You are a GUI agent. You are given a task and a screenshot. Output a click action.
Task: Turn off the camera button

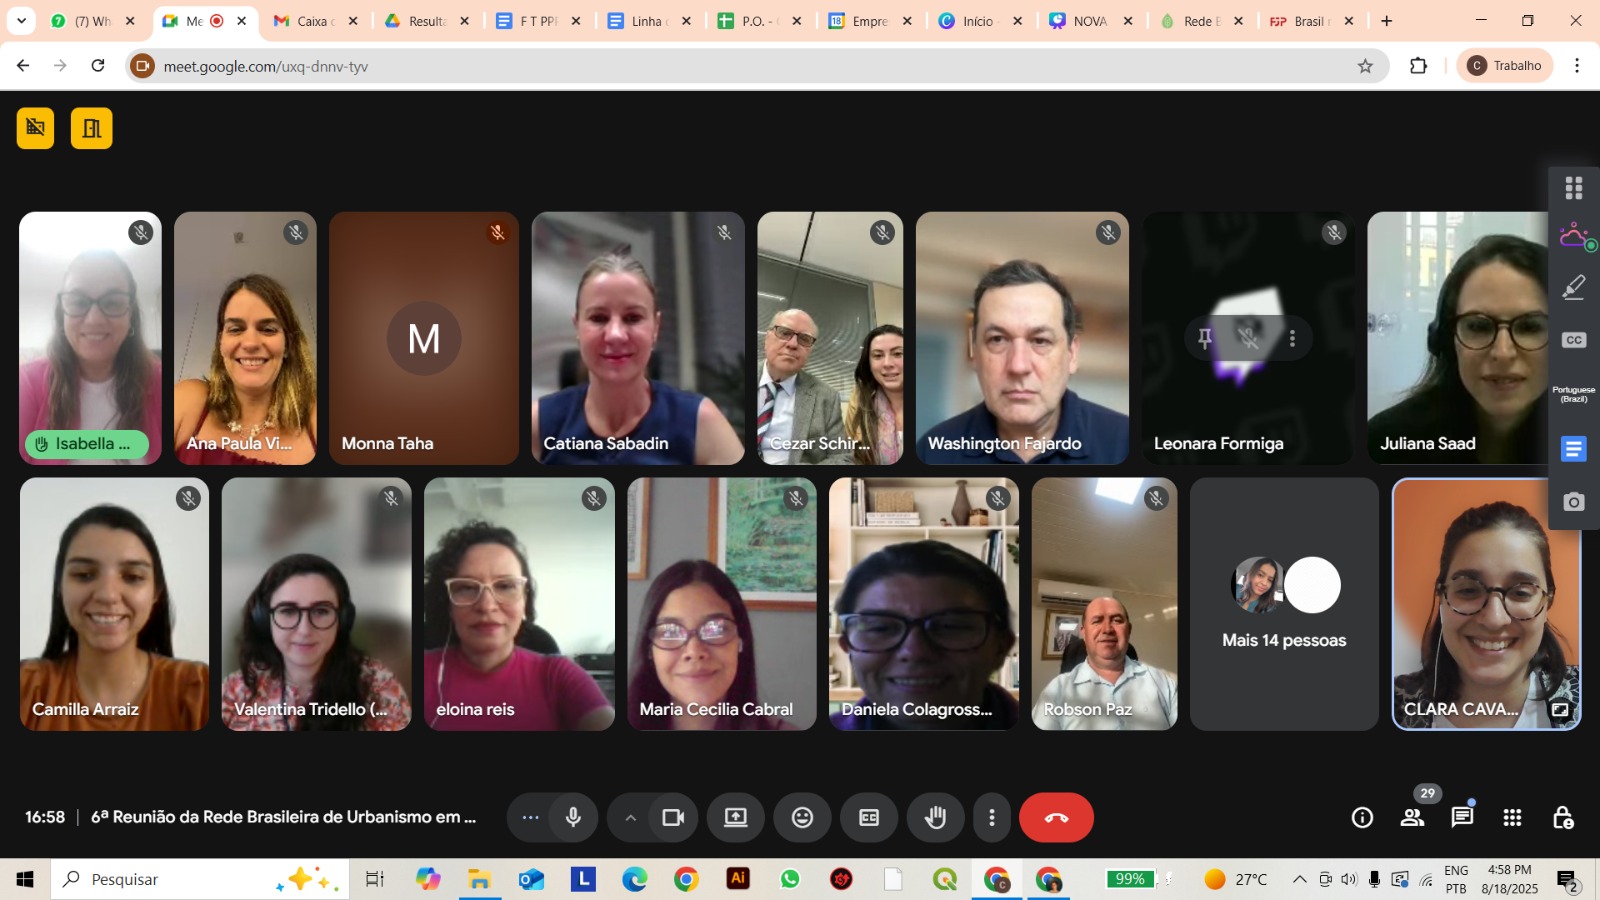click(x=673, y=818)
